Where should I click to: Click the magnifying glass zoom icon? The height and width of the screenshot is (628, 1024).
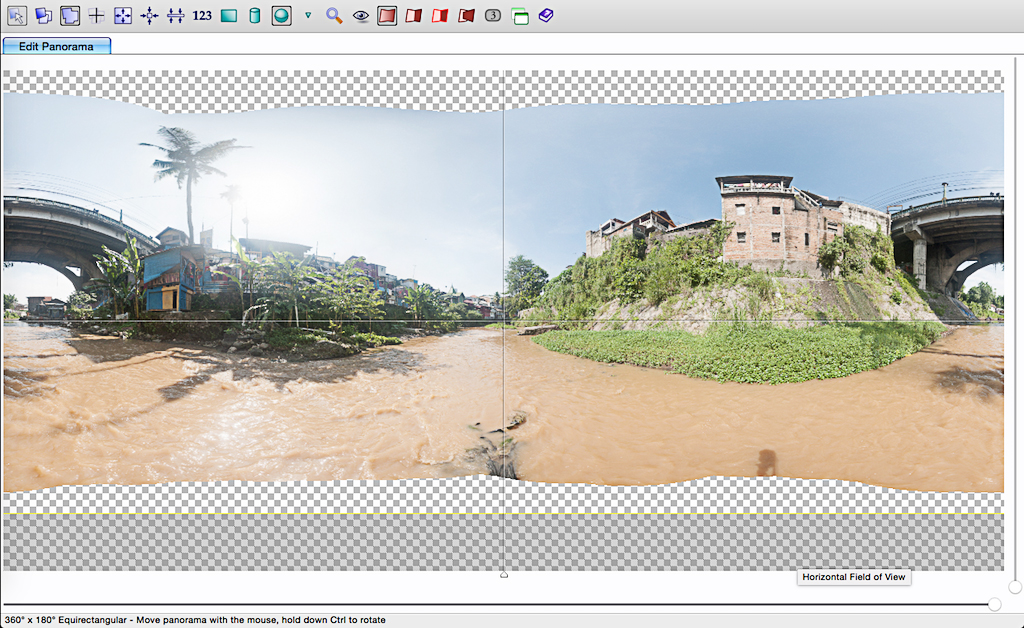click(334, 15)
